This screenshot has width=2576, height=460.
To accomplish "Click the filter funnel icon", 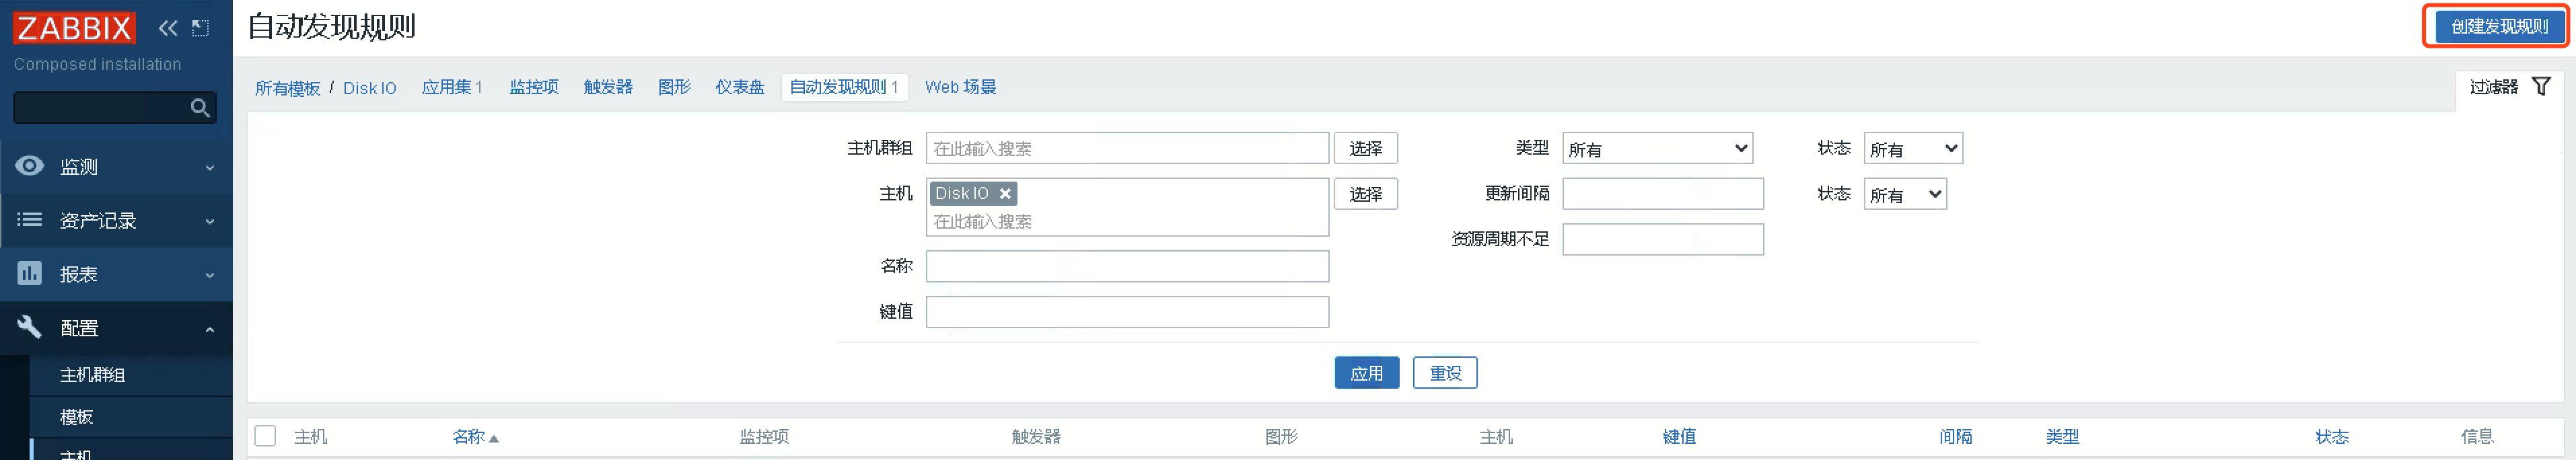I will click(2541, 87).
